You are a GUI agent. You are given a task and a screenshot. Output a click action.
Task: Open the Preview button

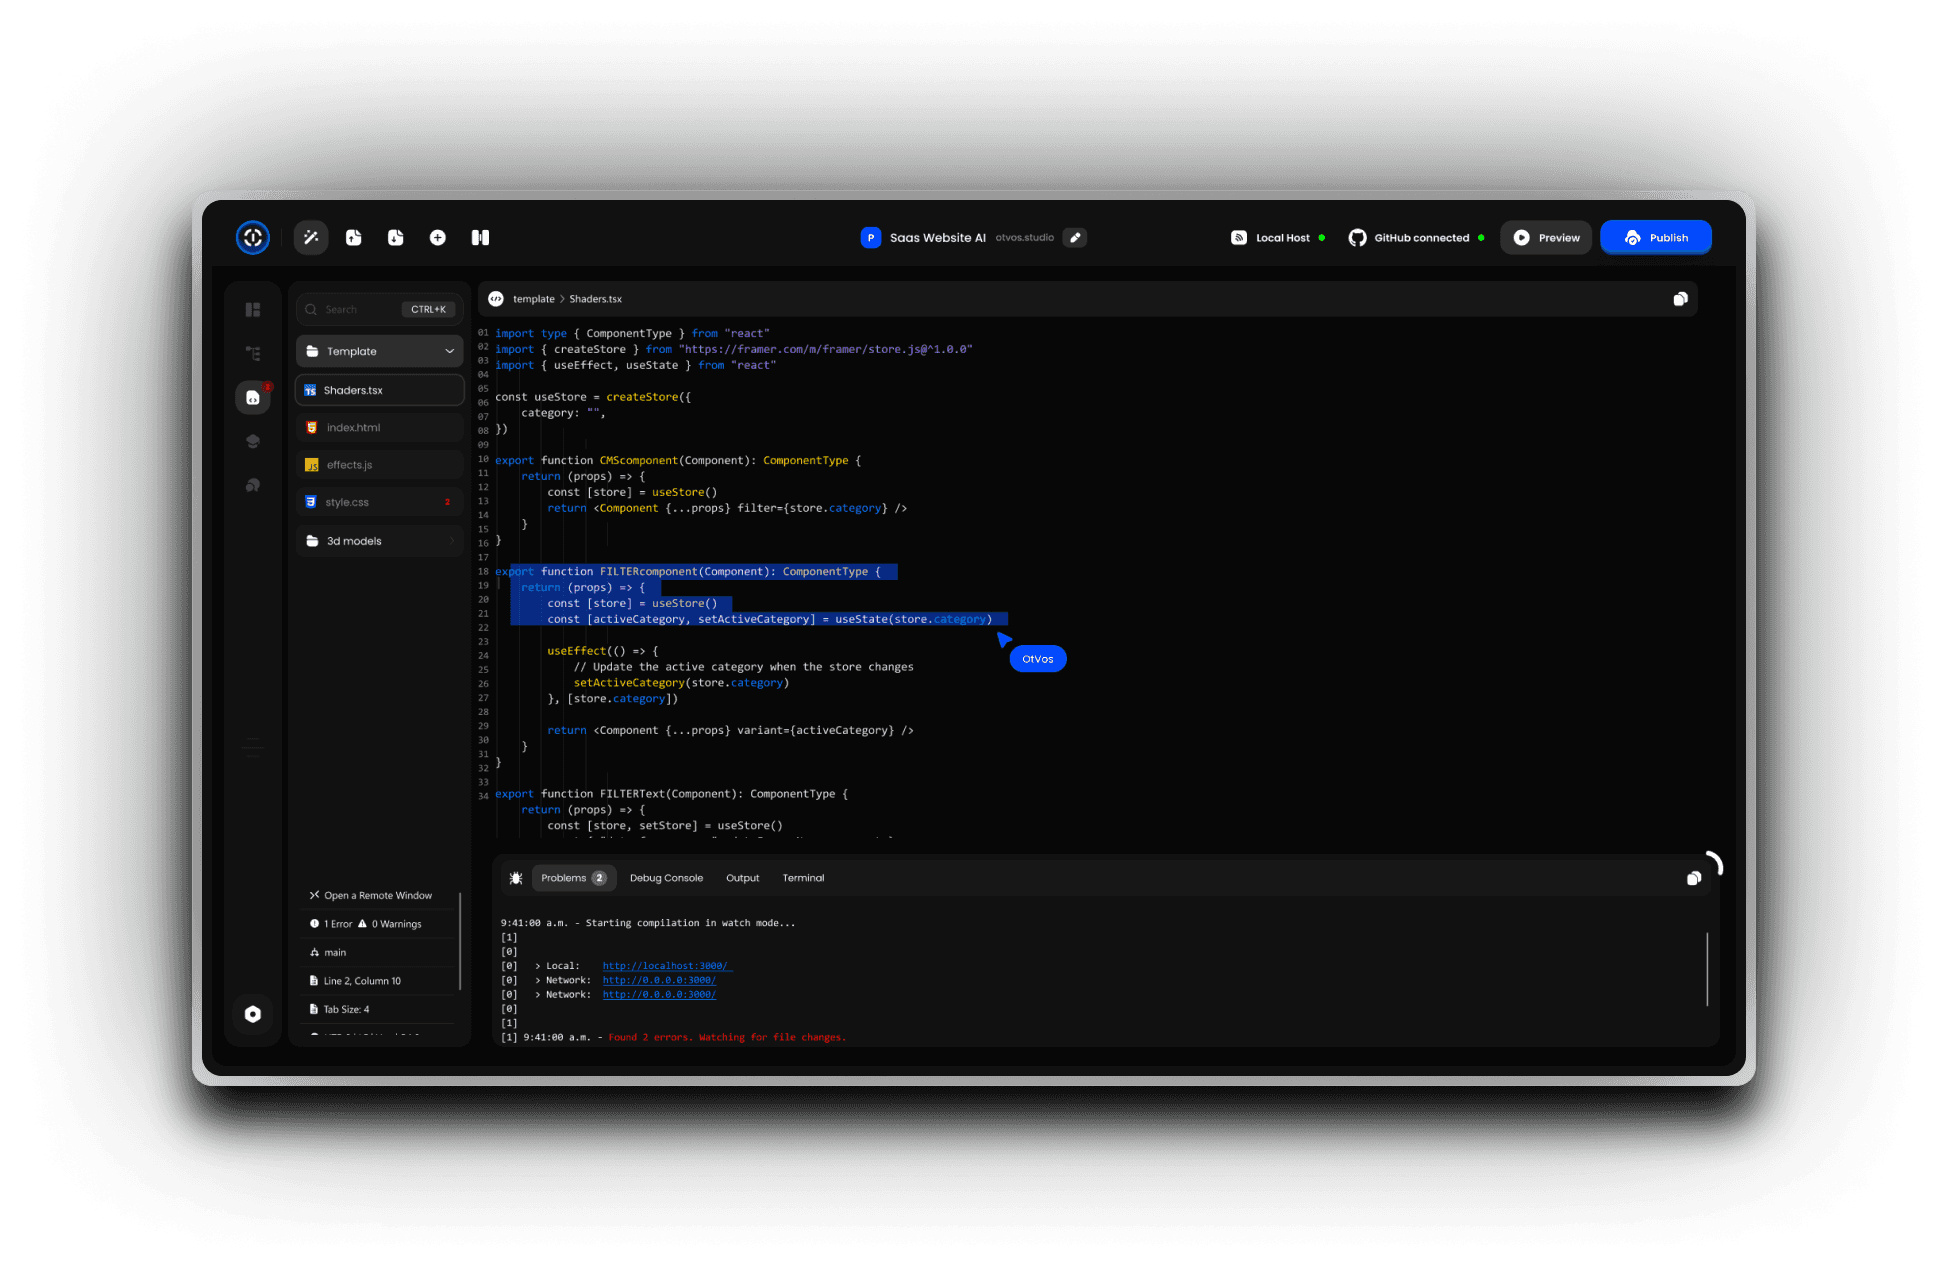[1546, 238]
